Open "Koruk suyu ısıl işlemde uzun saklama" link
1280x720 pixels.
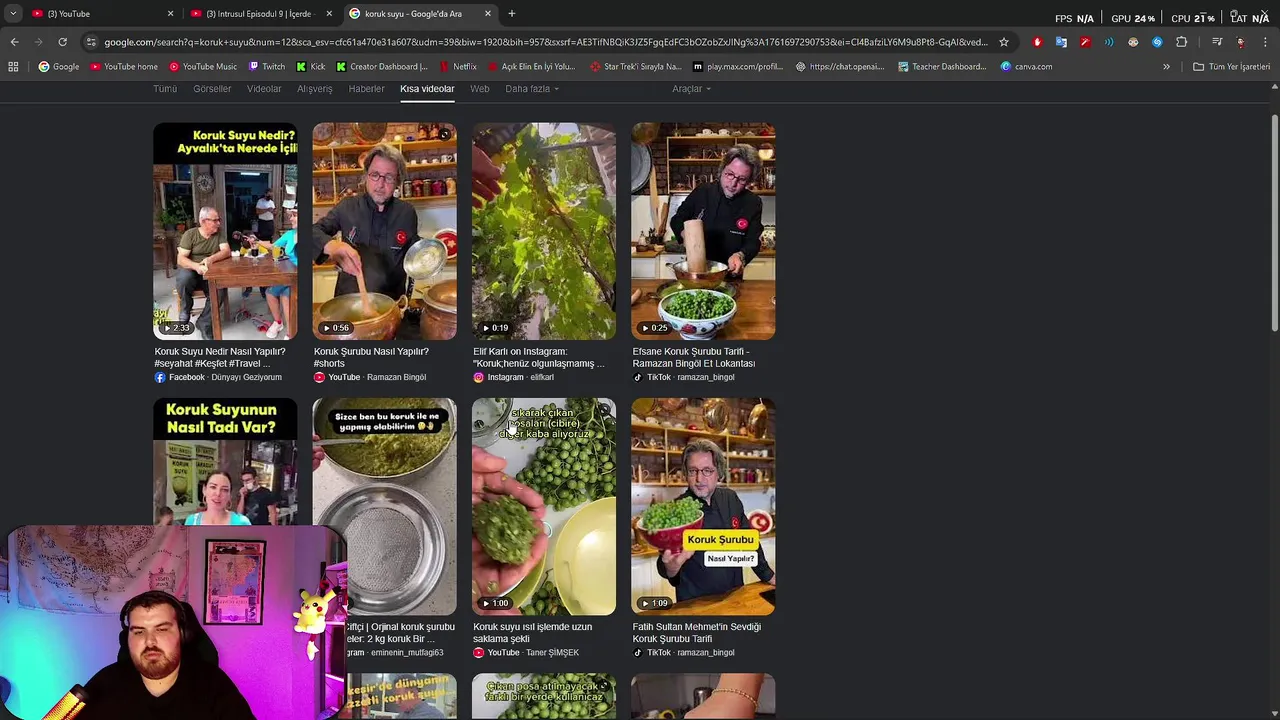point(532,632)
